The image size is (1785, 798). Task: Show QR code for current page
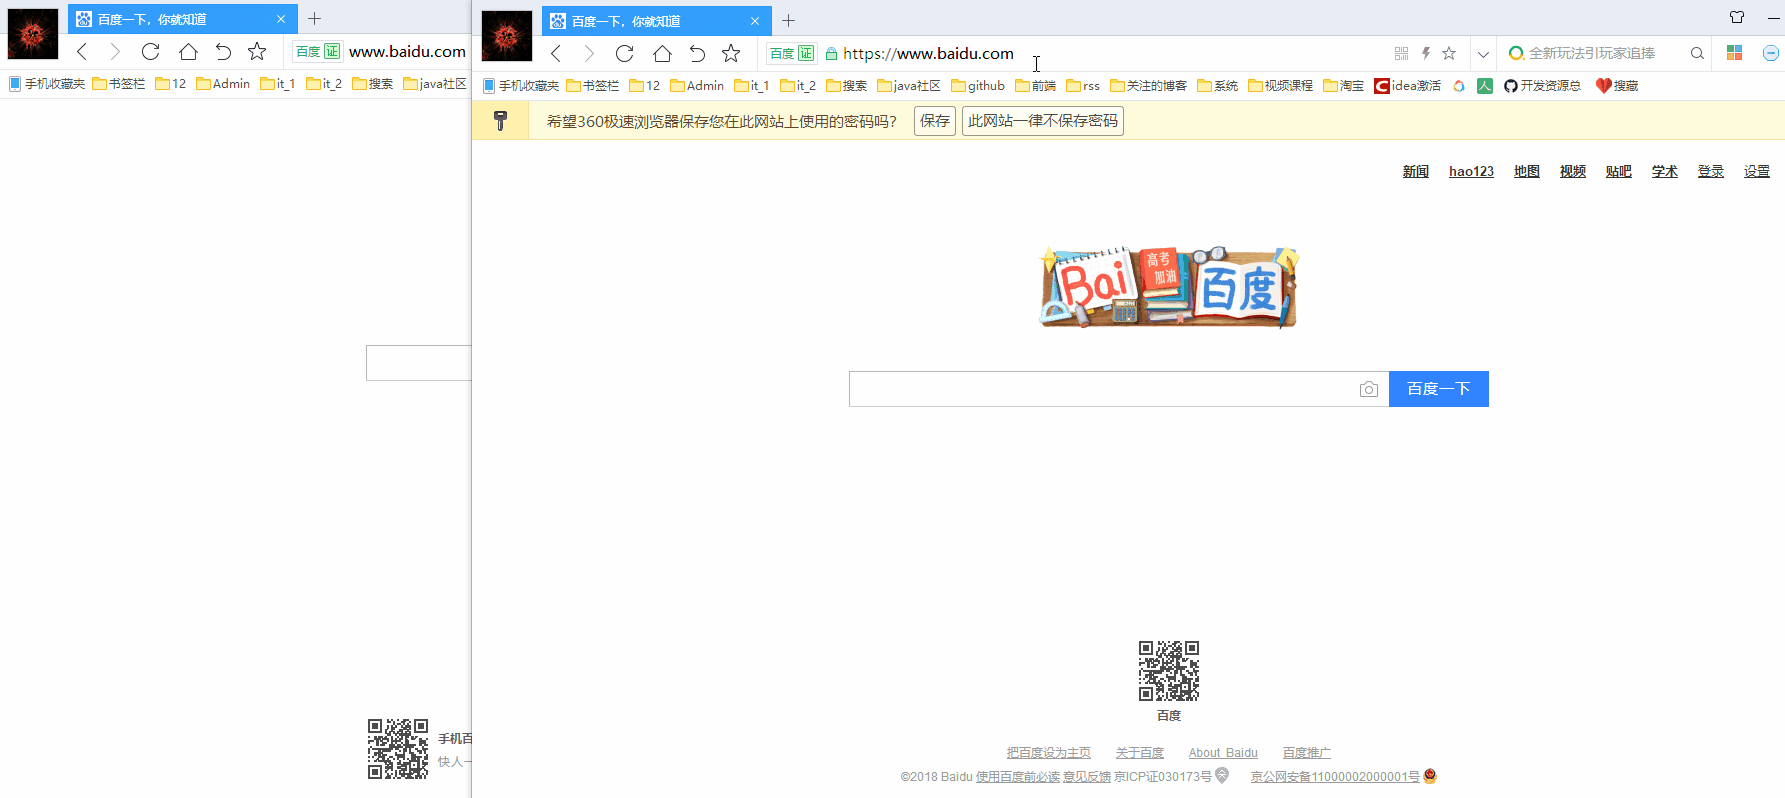click(1401, 53)
